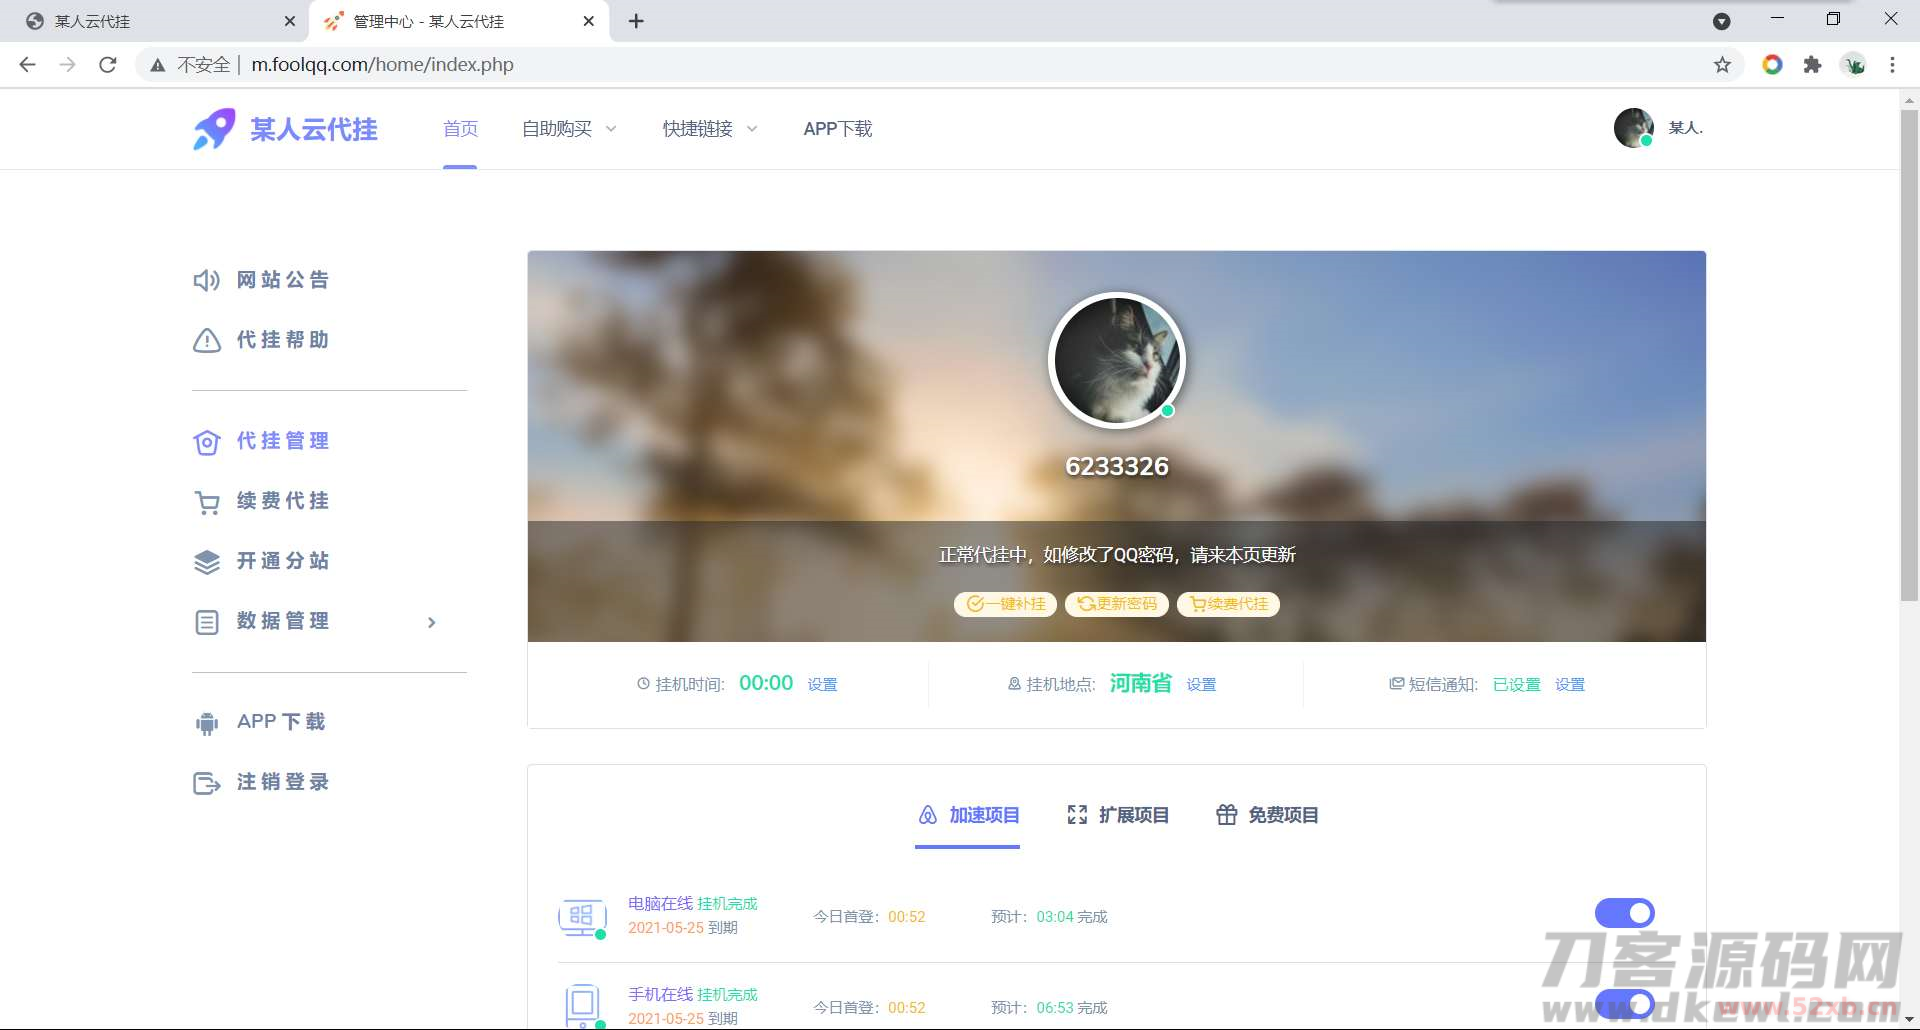
Task: Select the 代挂帮助 warning icon
Action: tap(205, 341)
